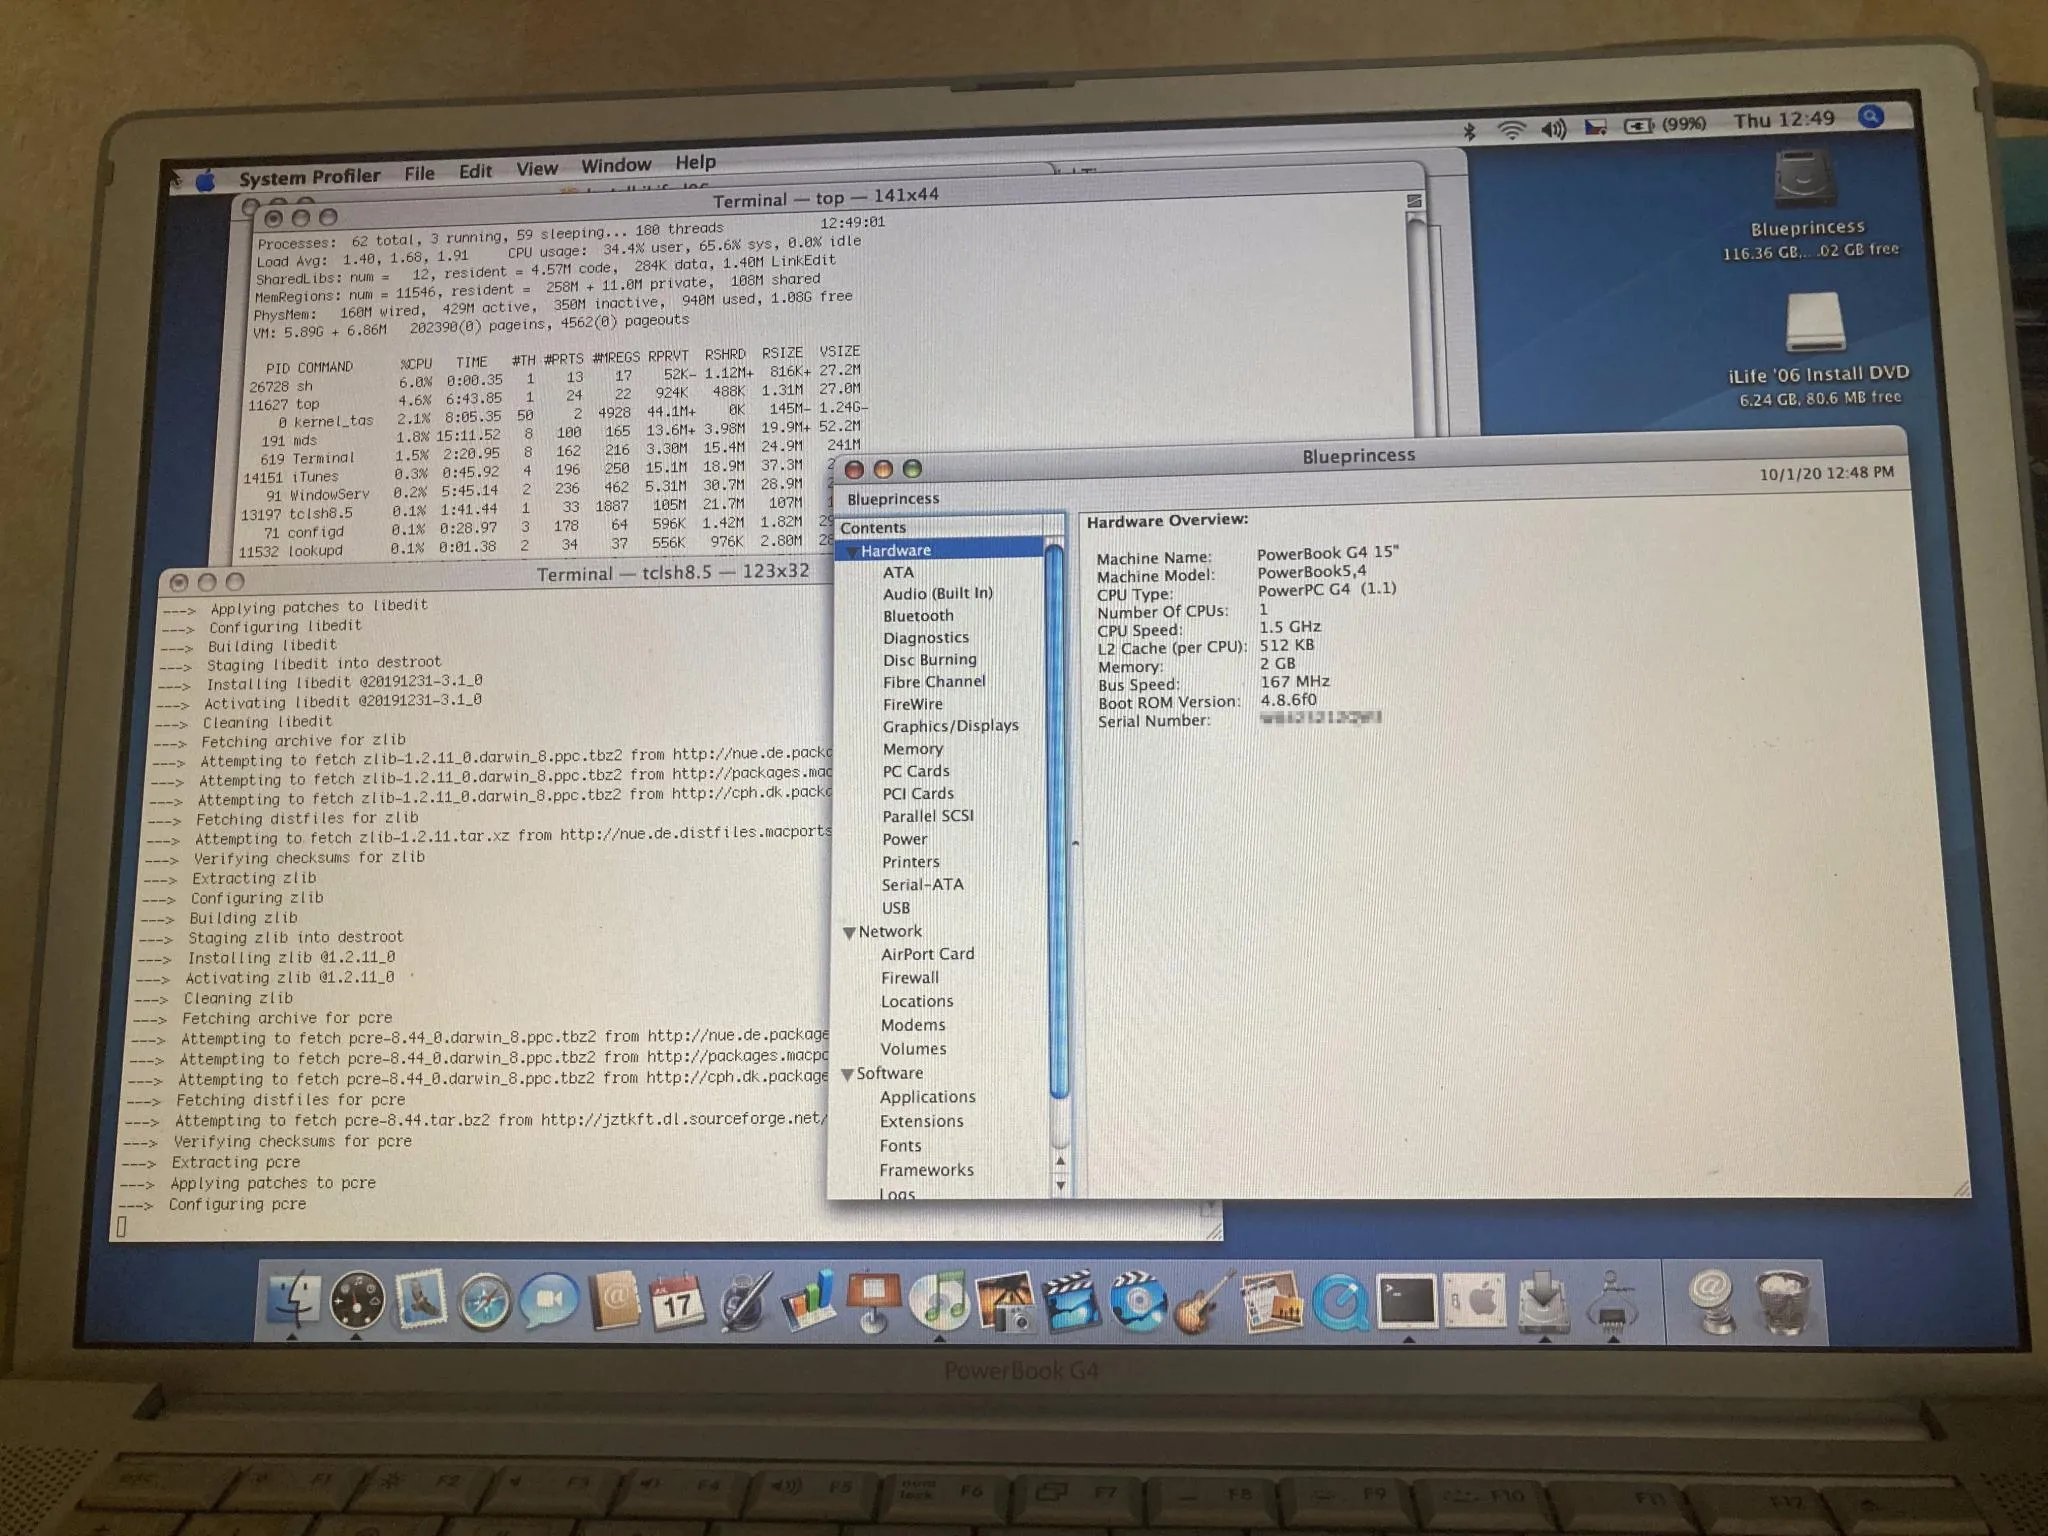The image size is (2048, 1536).
Task: Click the hard-drive-with-arrow Dock icon
Action: [1543, 1301]
